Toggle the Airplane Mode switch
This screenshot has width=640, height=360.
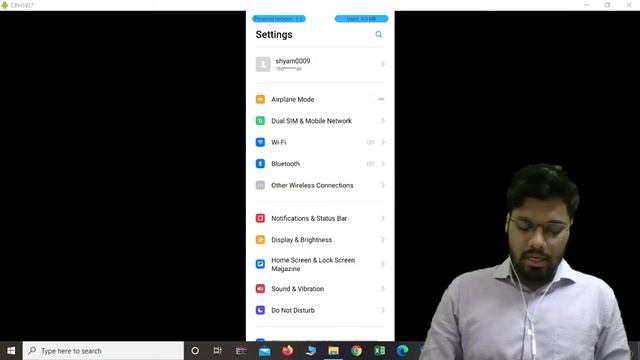click(376, 99)
